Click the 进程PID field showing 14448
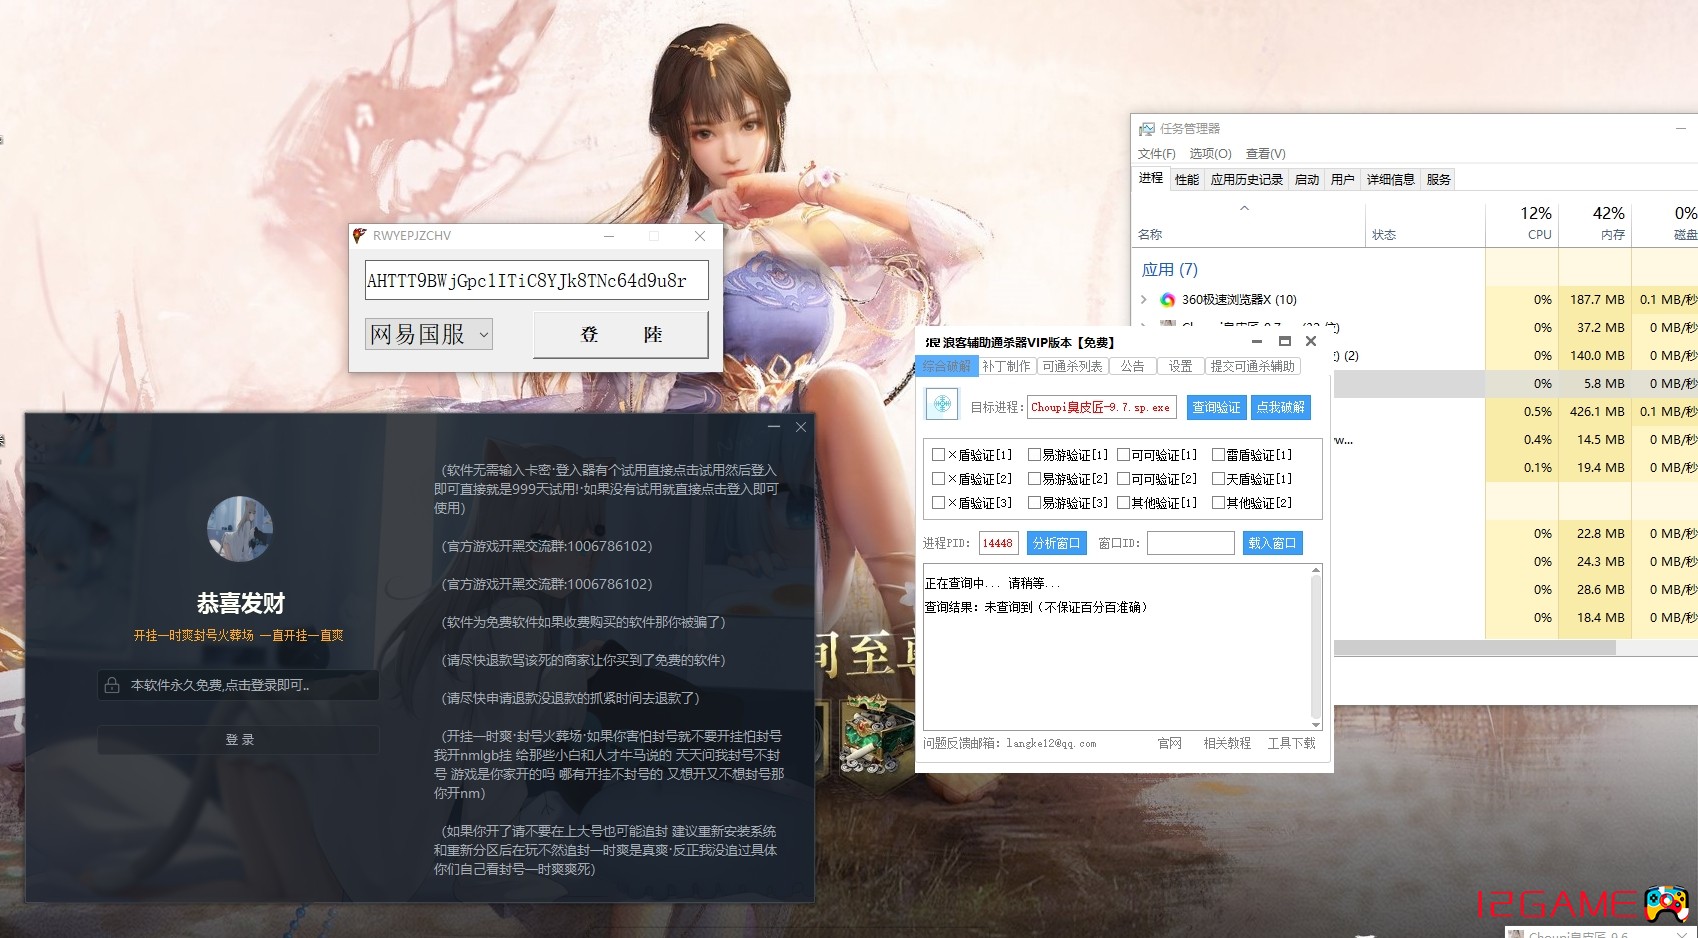The width and height of the screenshot is (1698, 938). (998, 543)
